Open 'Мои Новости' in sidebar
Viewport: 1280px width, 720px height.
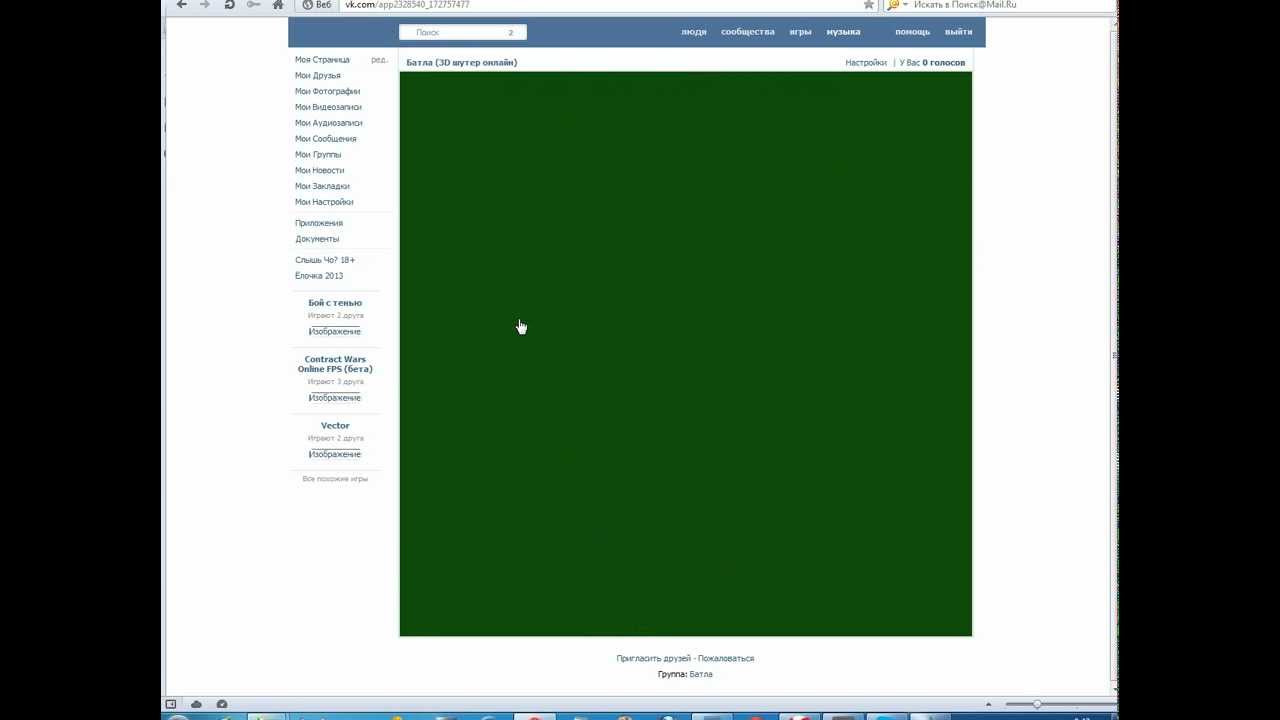[x=319, y=171]
